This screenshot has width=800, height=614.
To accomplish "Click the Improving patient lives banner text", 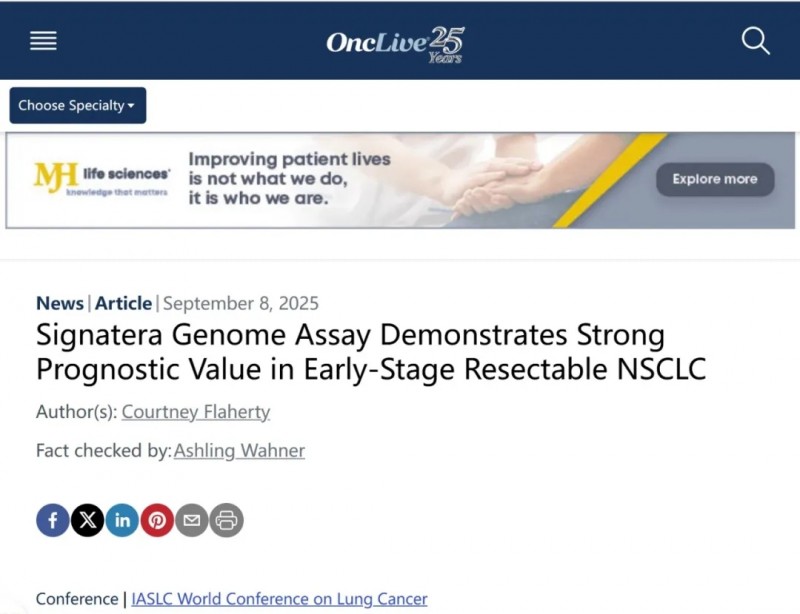I will (x=289, y=179).
